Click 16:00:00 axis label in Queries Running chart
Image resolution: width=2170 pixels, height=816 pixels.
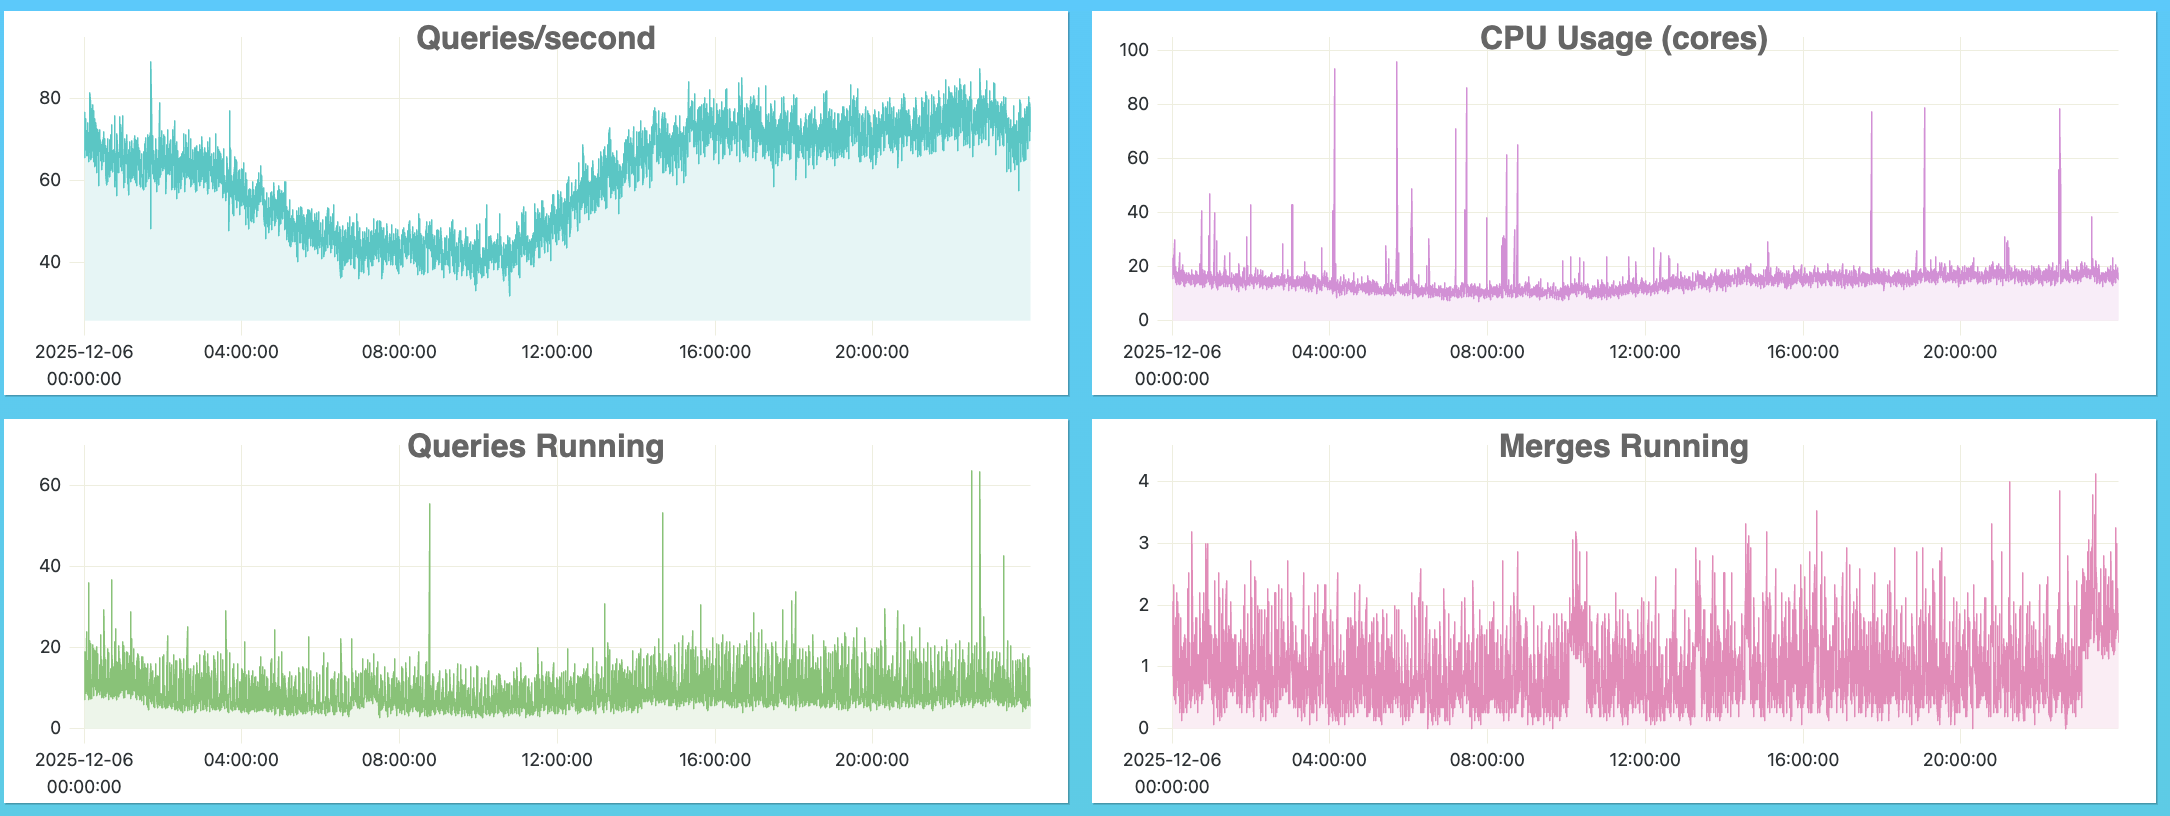tap(714, 760)
